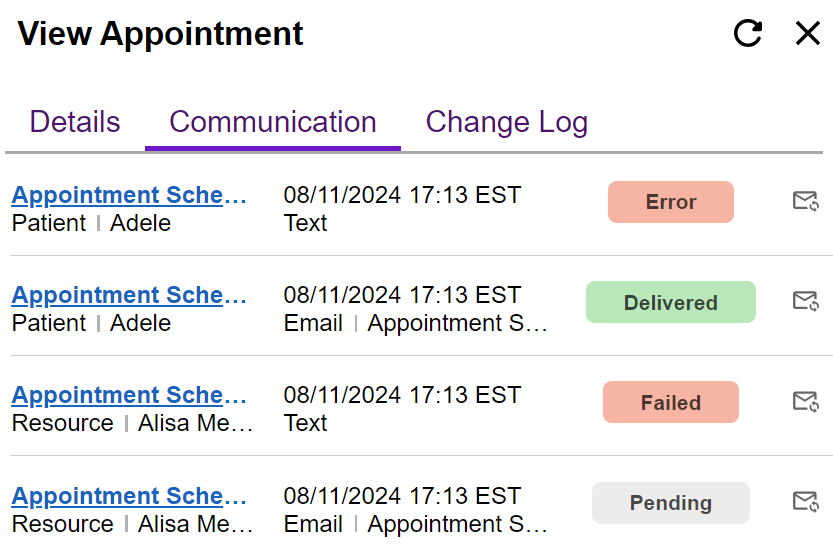Click the red Failed status badge
This screenshot has width=833, height=553.
point(670,402)
